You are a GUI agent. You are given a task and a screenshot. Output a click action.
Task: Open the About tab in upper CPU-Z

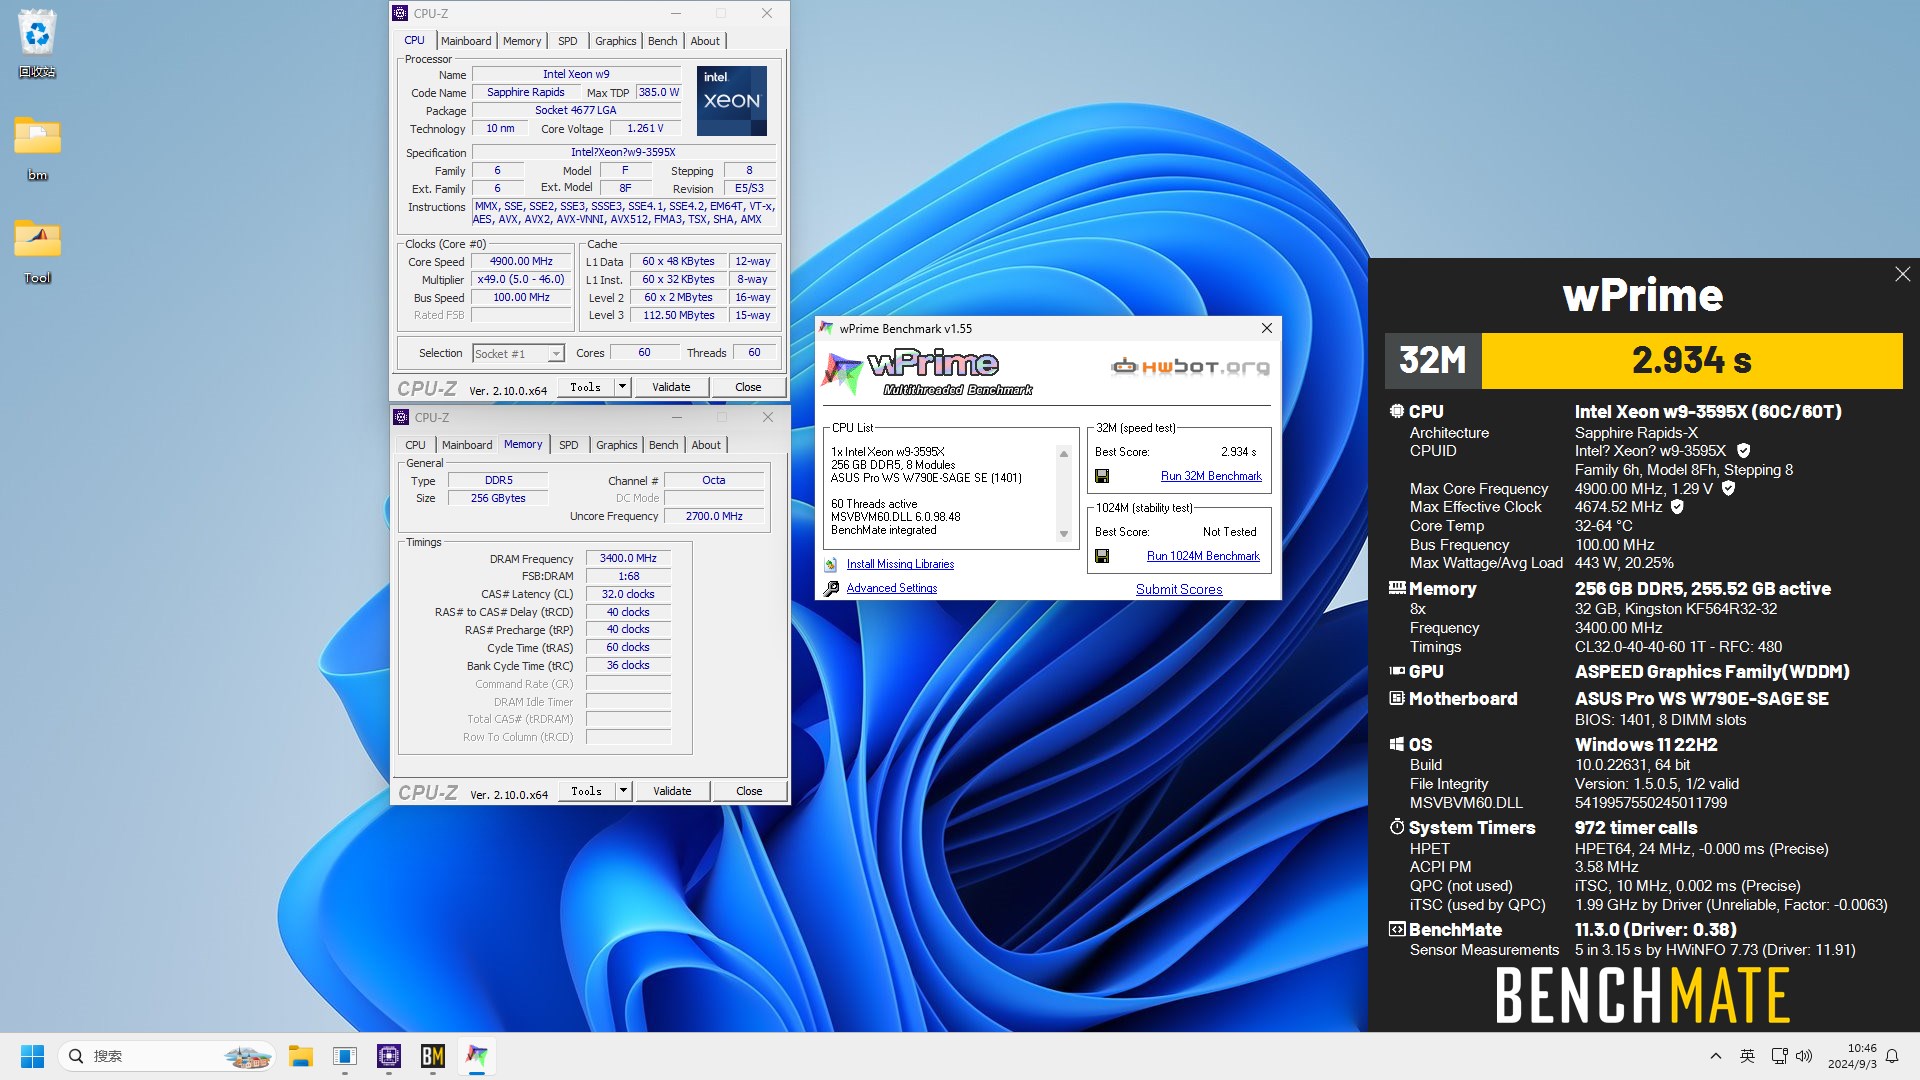click(705, 41)
